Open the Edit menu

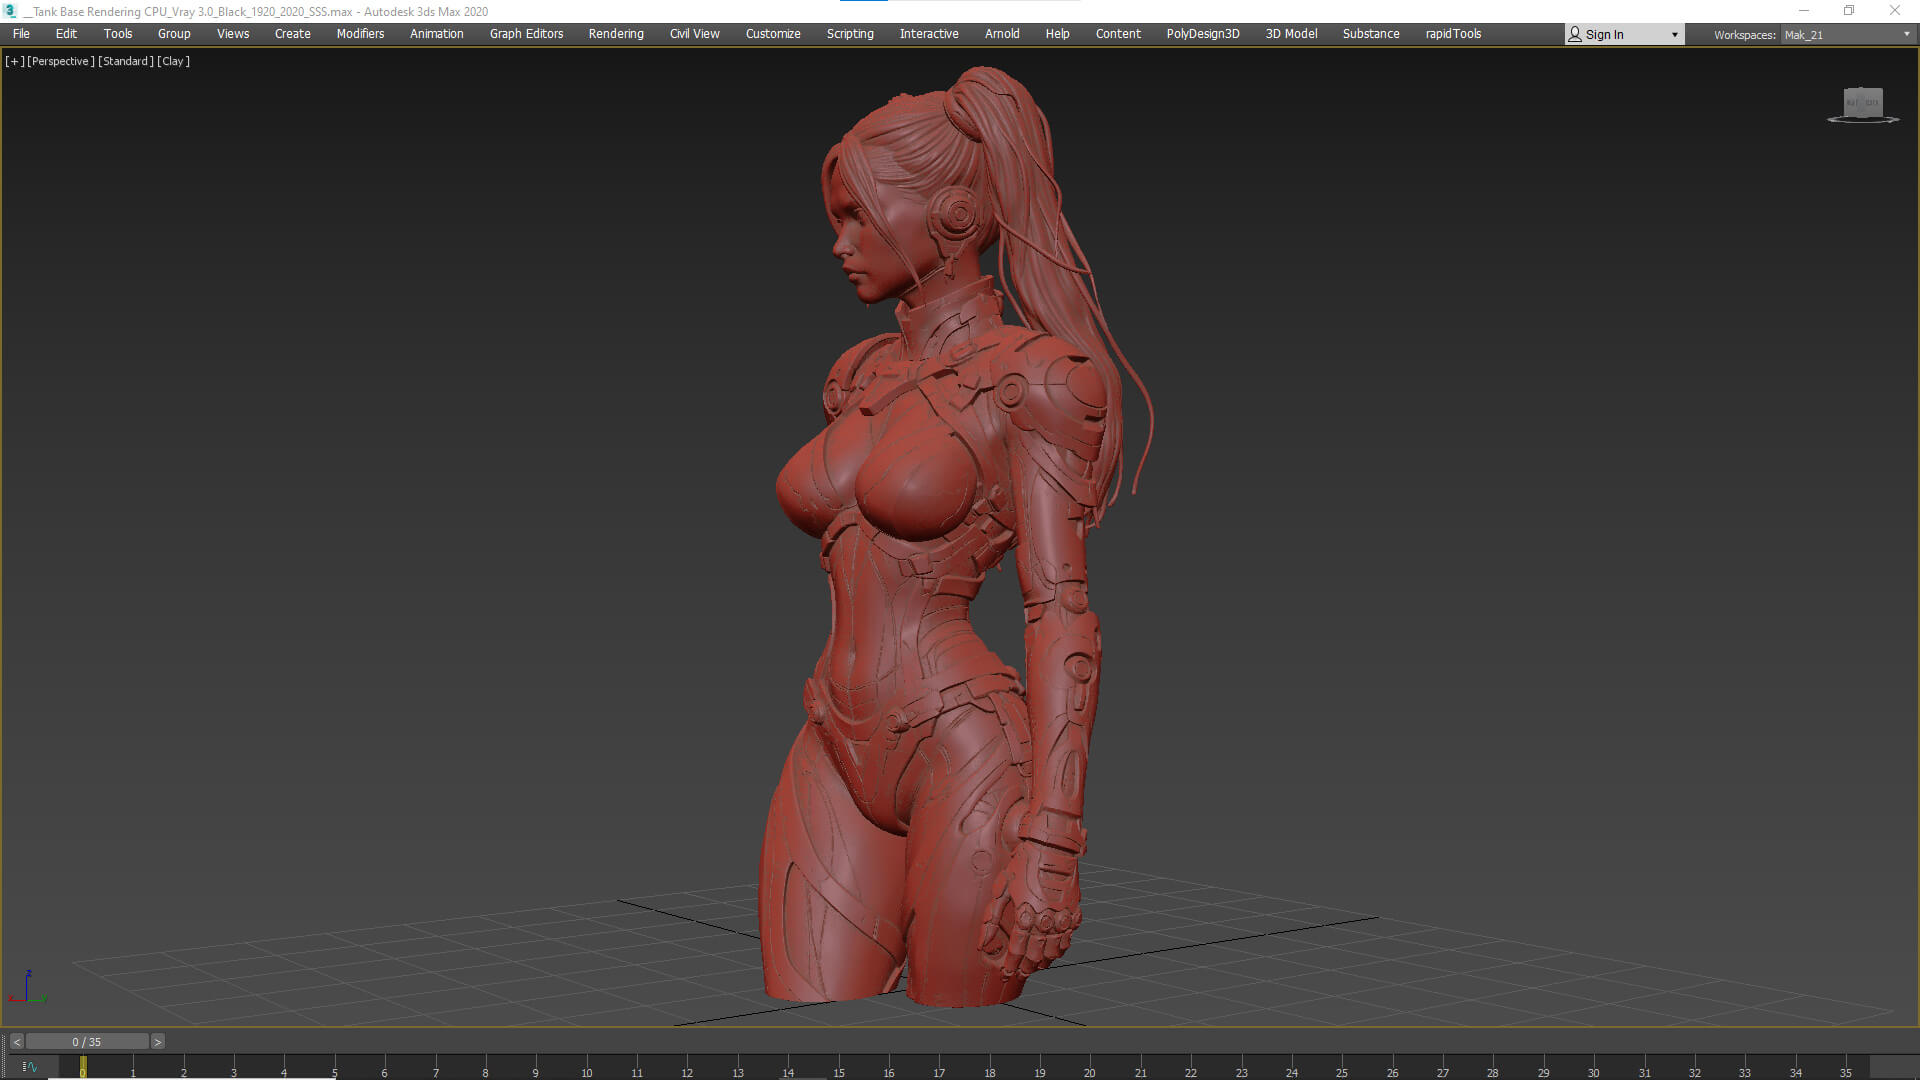click(66, 34)
